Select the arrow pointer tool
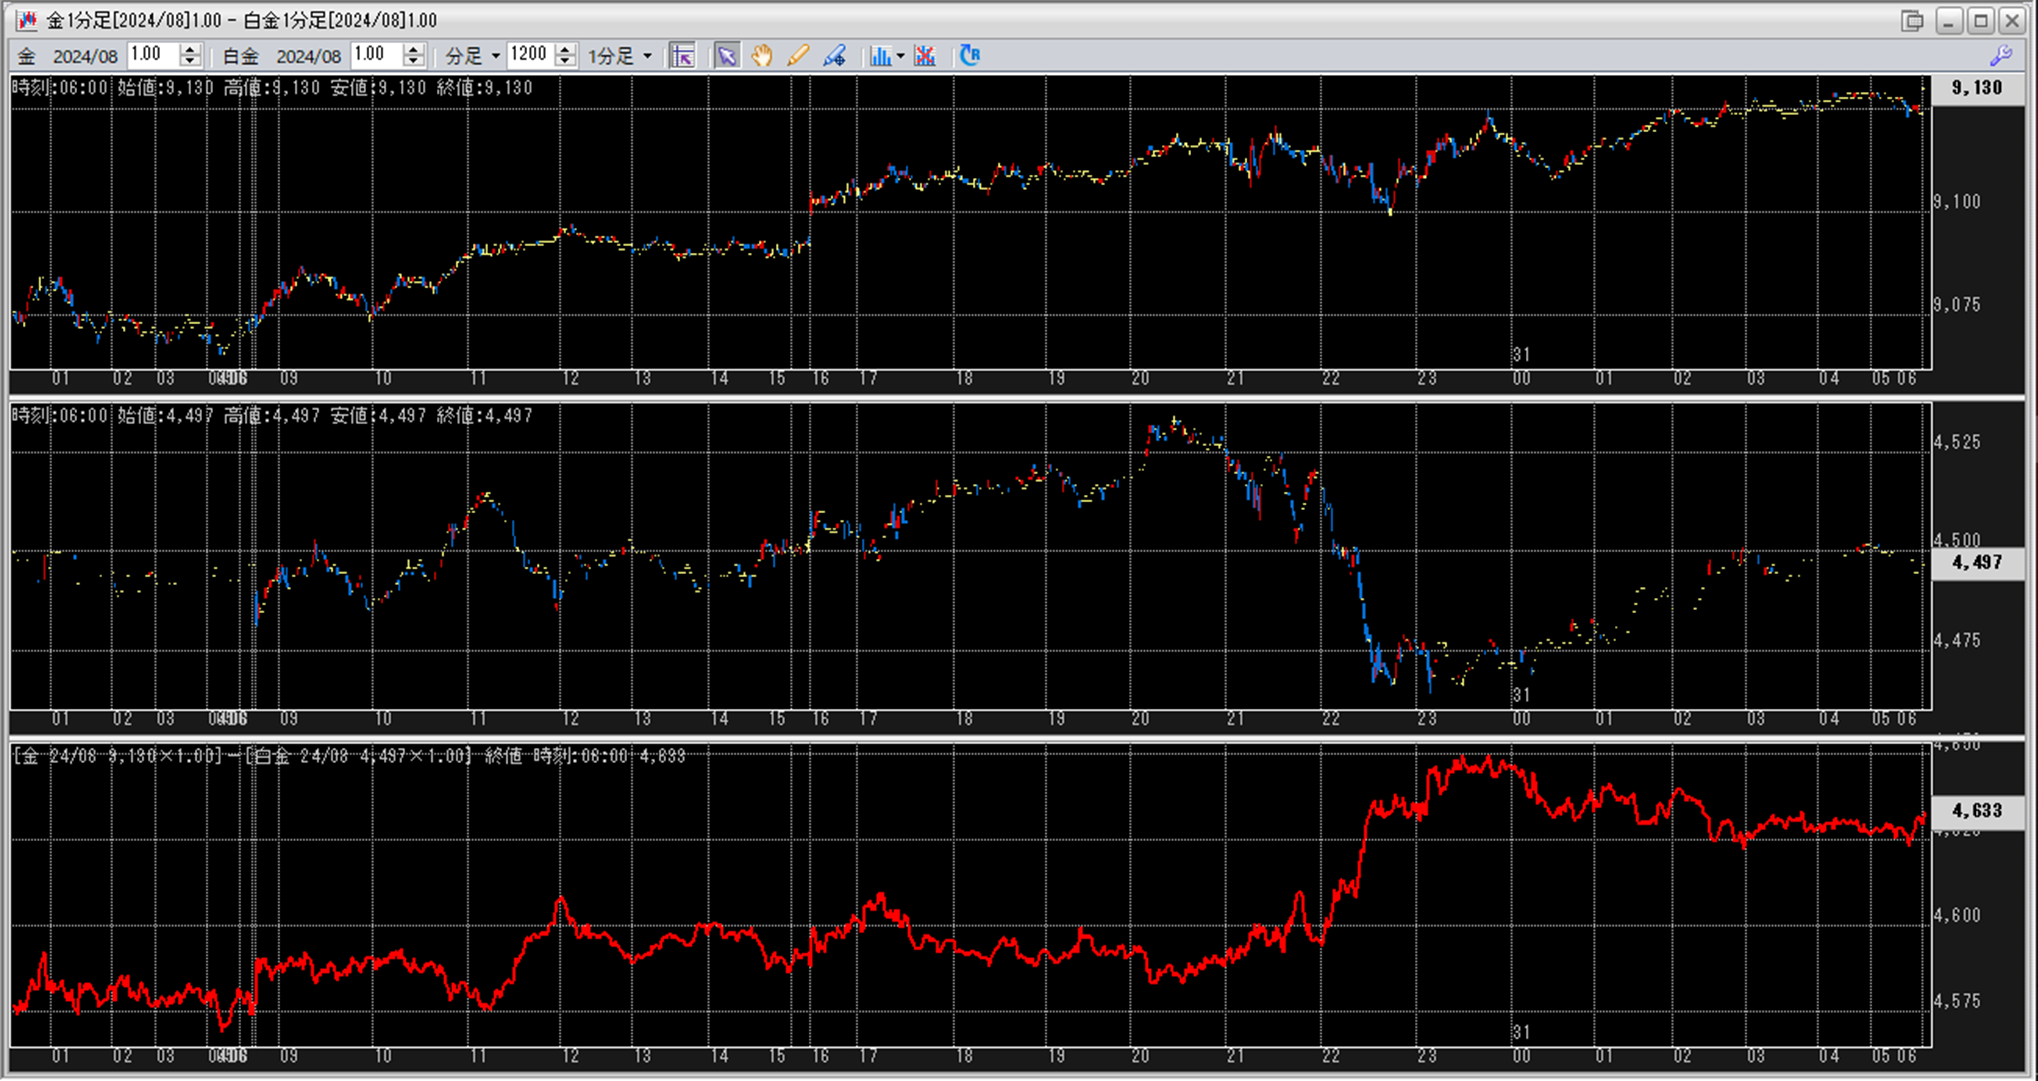The width and height of the screenshot is (2038, 1081). click(x=727, y=56)
